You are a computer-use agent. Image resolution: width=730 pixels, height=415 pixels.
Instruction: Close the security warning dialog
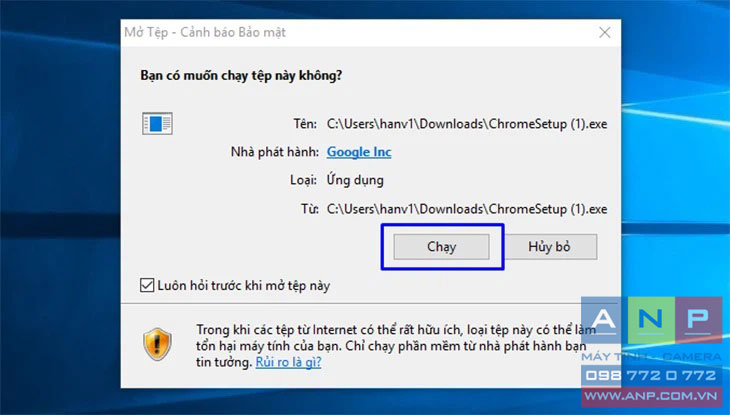coord(605,32)
